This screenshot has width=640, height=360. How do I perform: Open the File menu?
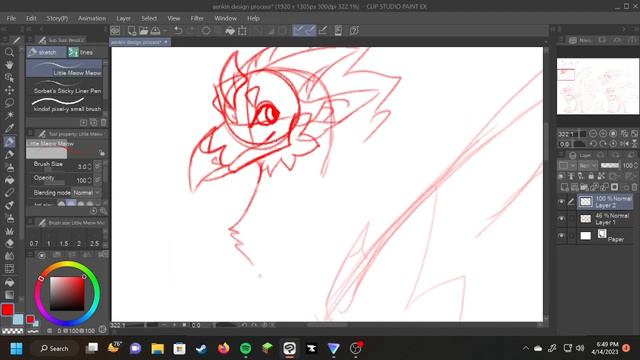coord(11,18)
